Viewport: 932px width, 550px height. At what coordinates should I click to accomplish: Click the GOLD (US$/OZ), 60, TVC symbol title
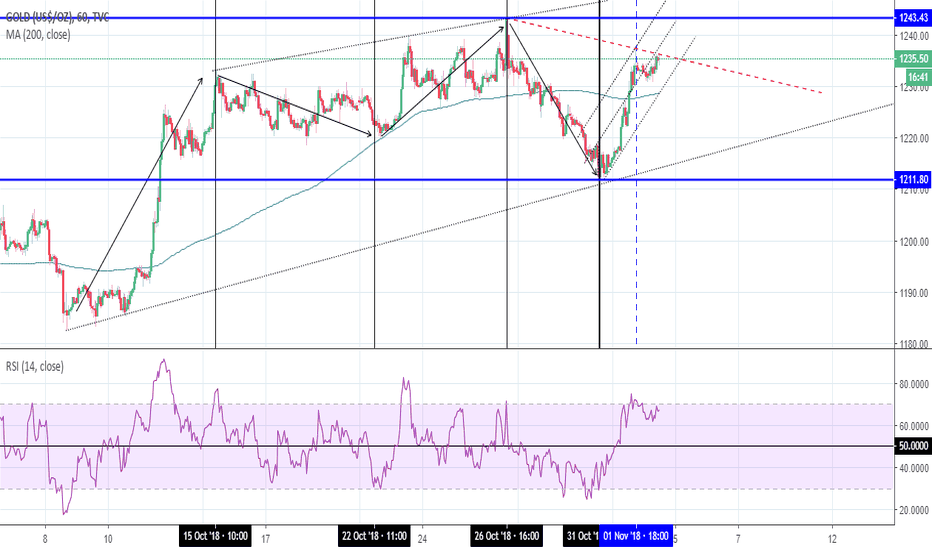[58, 18]
